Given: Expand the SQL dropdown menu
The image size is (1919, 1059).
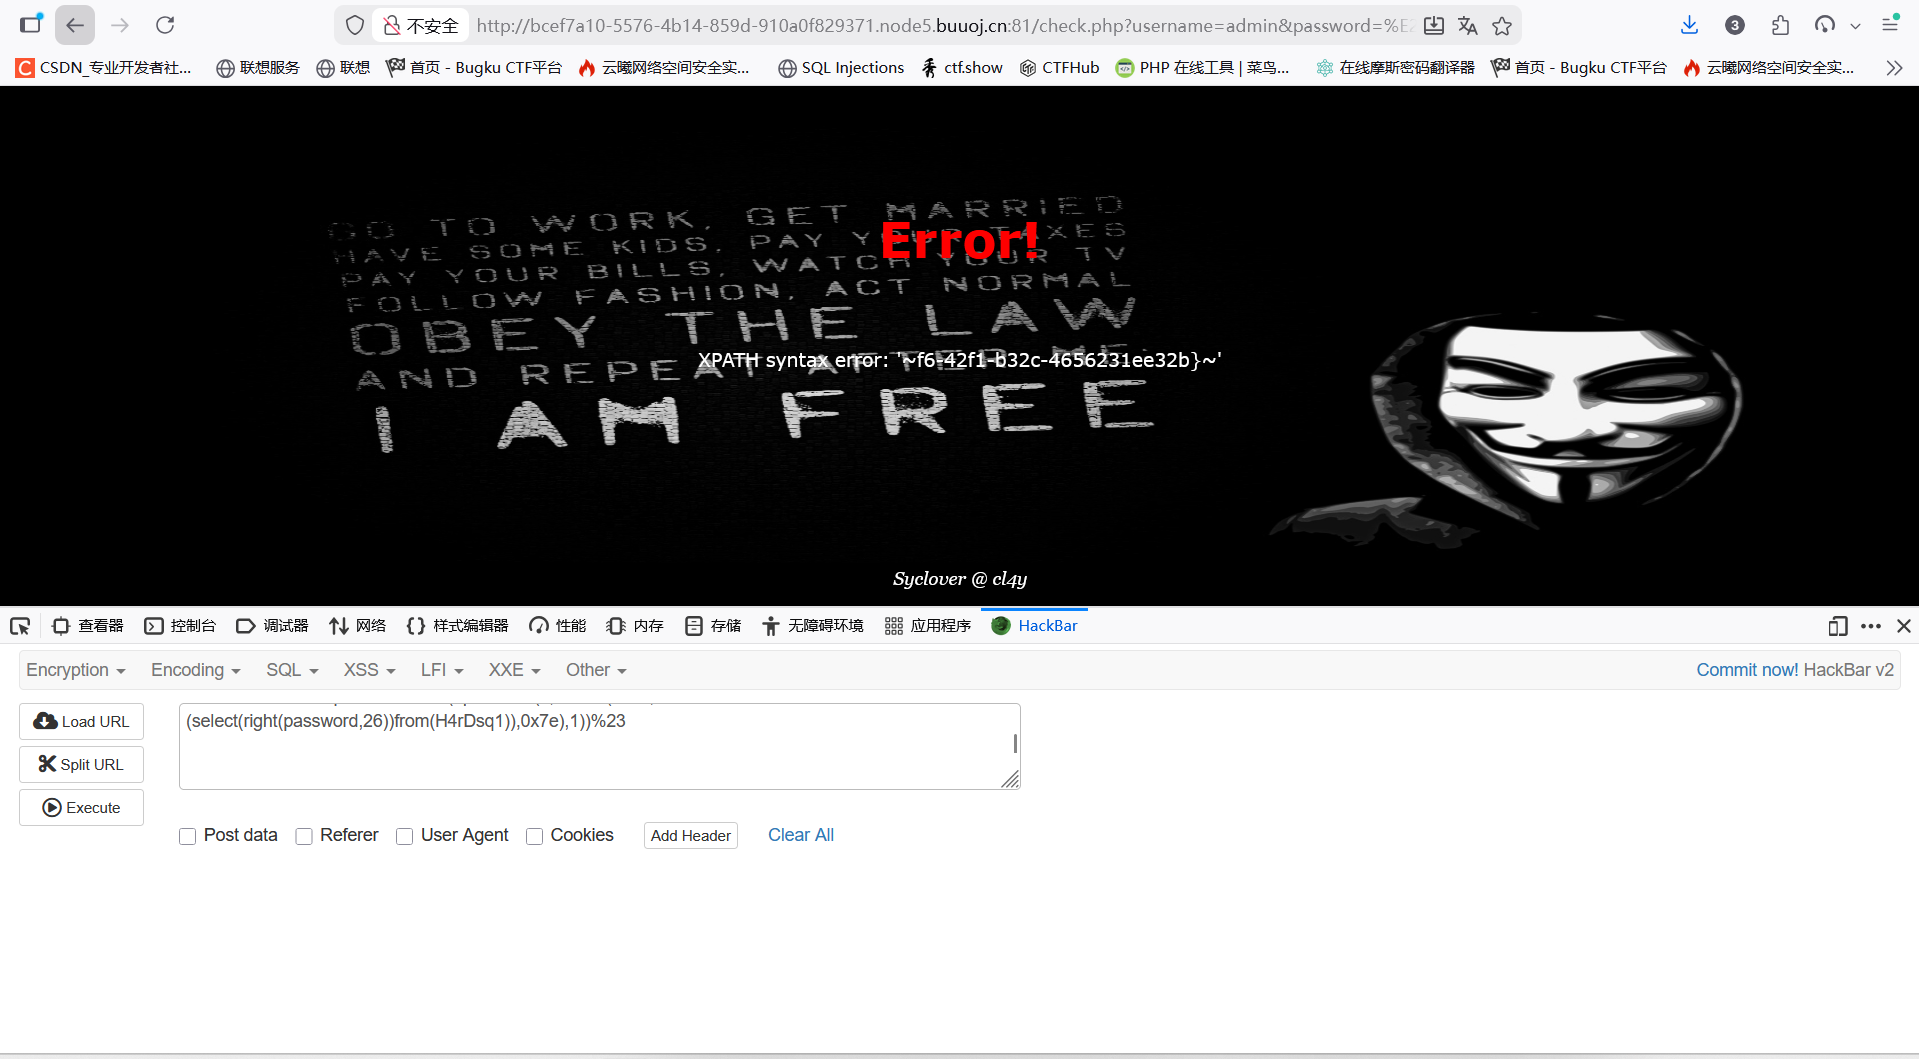Looking at the screenshot, I should pyautogui.click(x=292, y=670).
